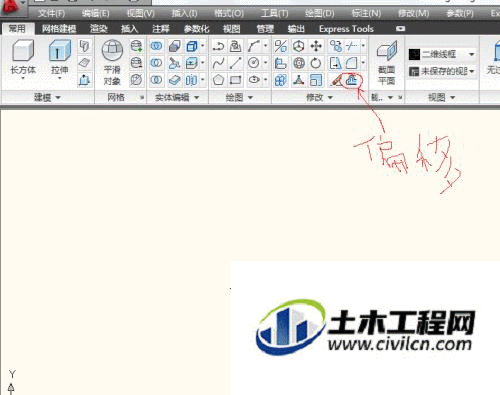Switch to the 渲染 ribbon tab

click(99, 29)
